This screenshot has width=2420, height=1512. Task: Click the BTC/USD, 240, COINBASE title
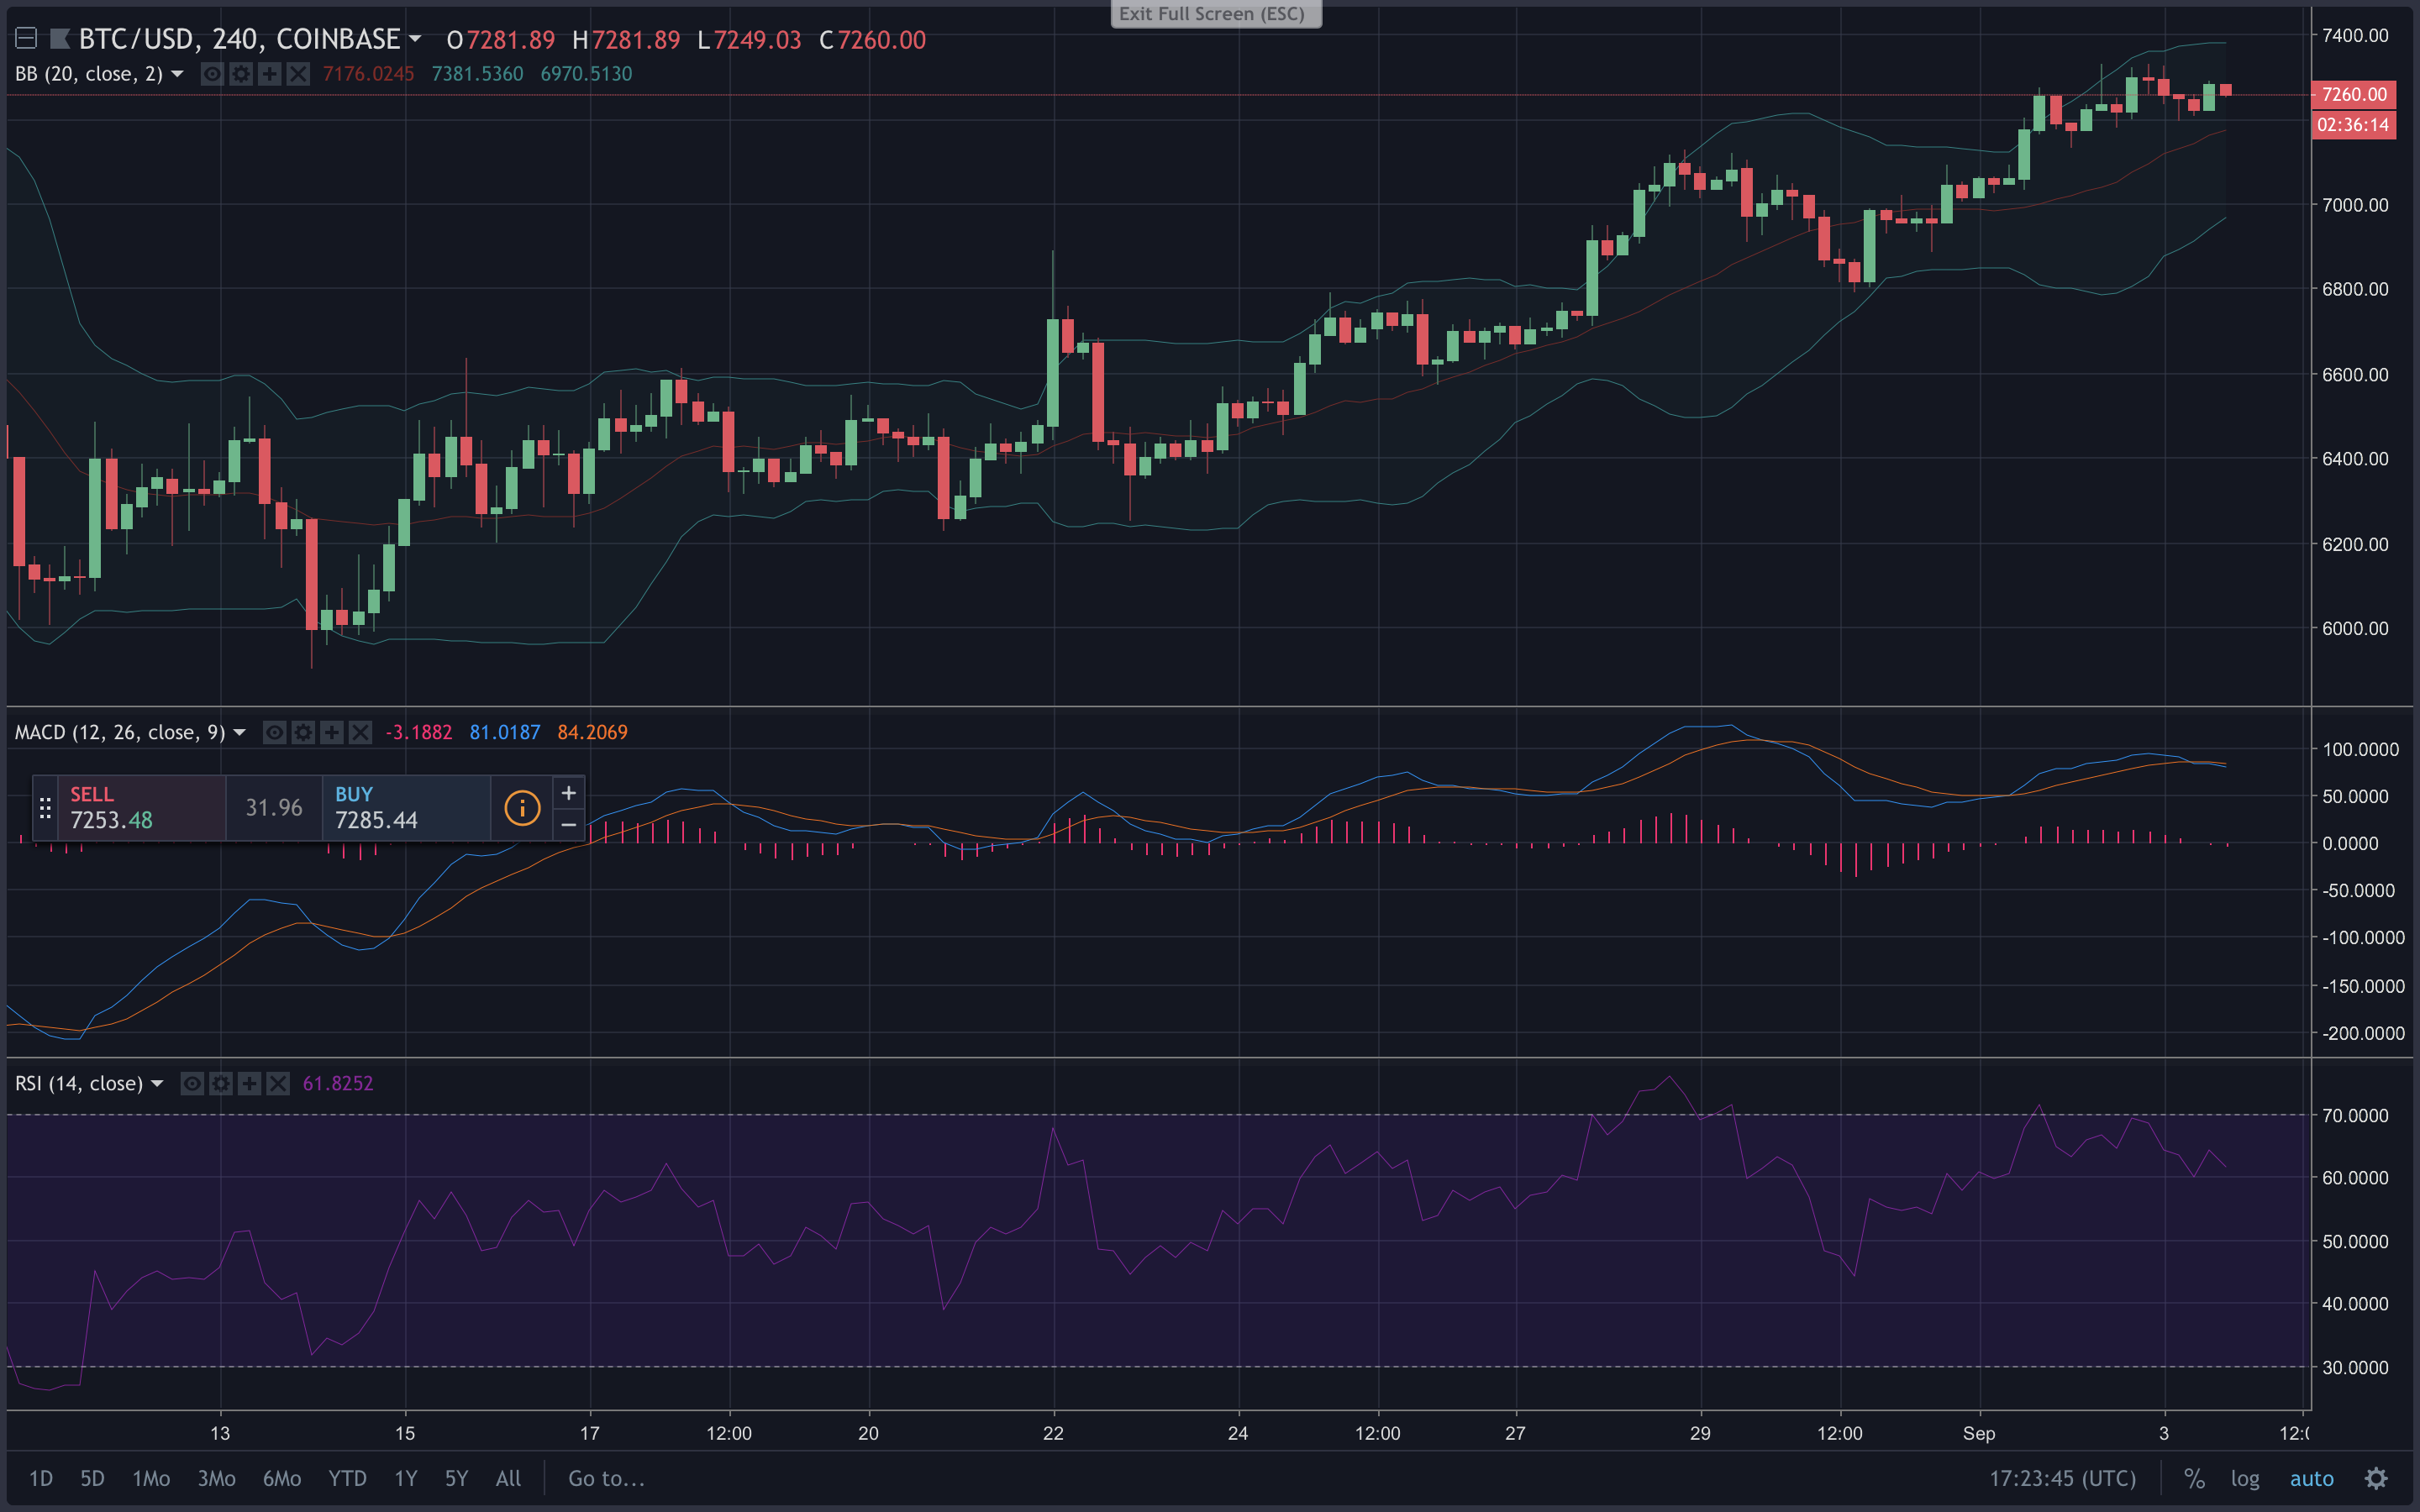[x=239, y=39]
